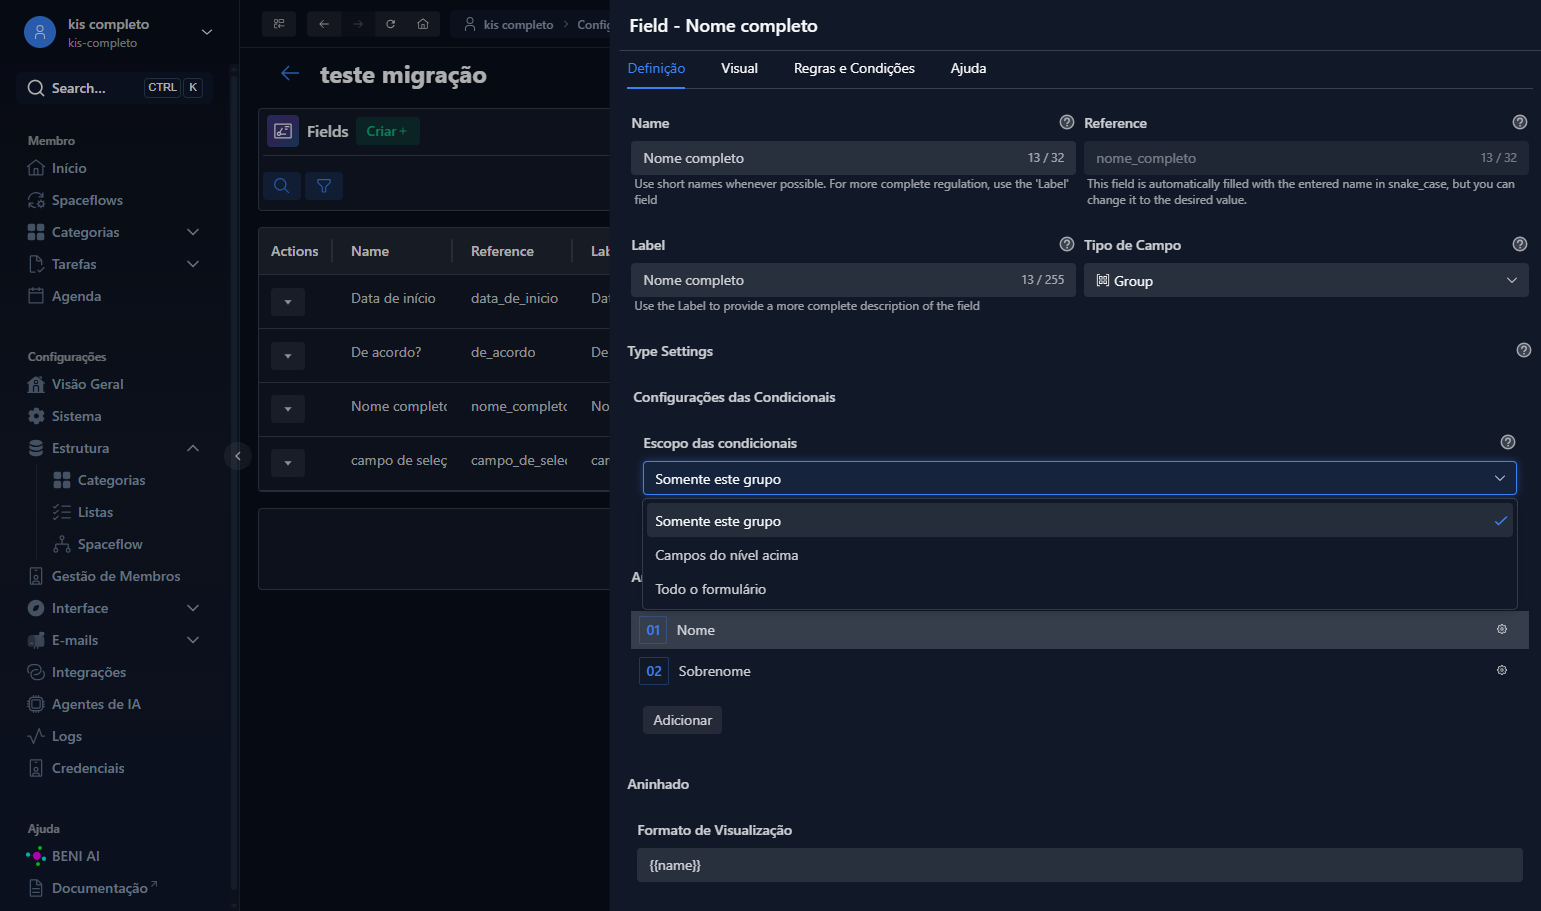The image size is (1541, 911).
Task: Open actions dropdown for Data de início row
Action: click(x=288, y=301)
